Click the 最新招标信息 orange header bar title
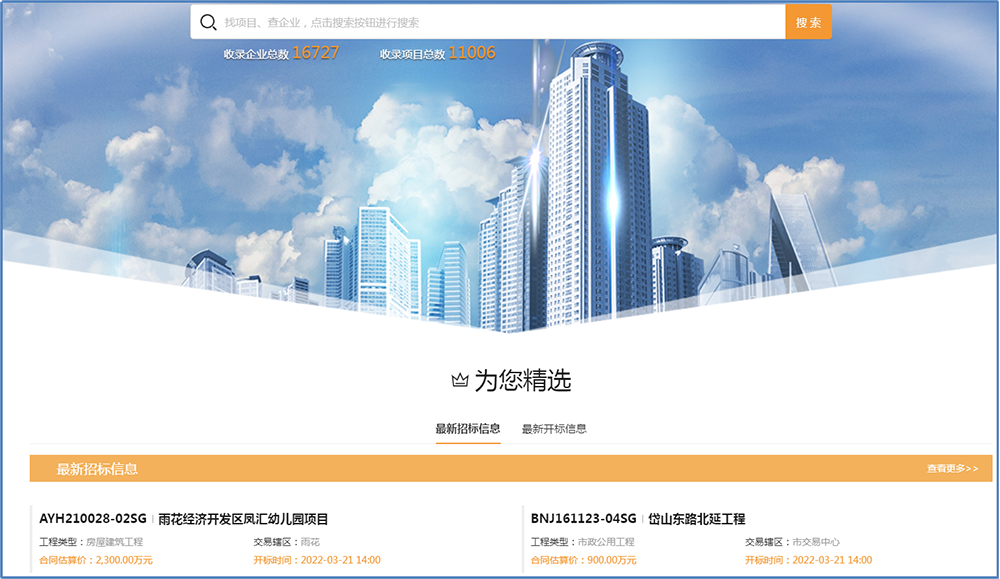The image size is (1000, 579). click(x=97, y=469)
